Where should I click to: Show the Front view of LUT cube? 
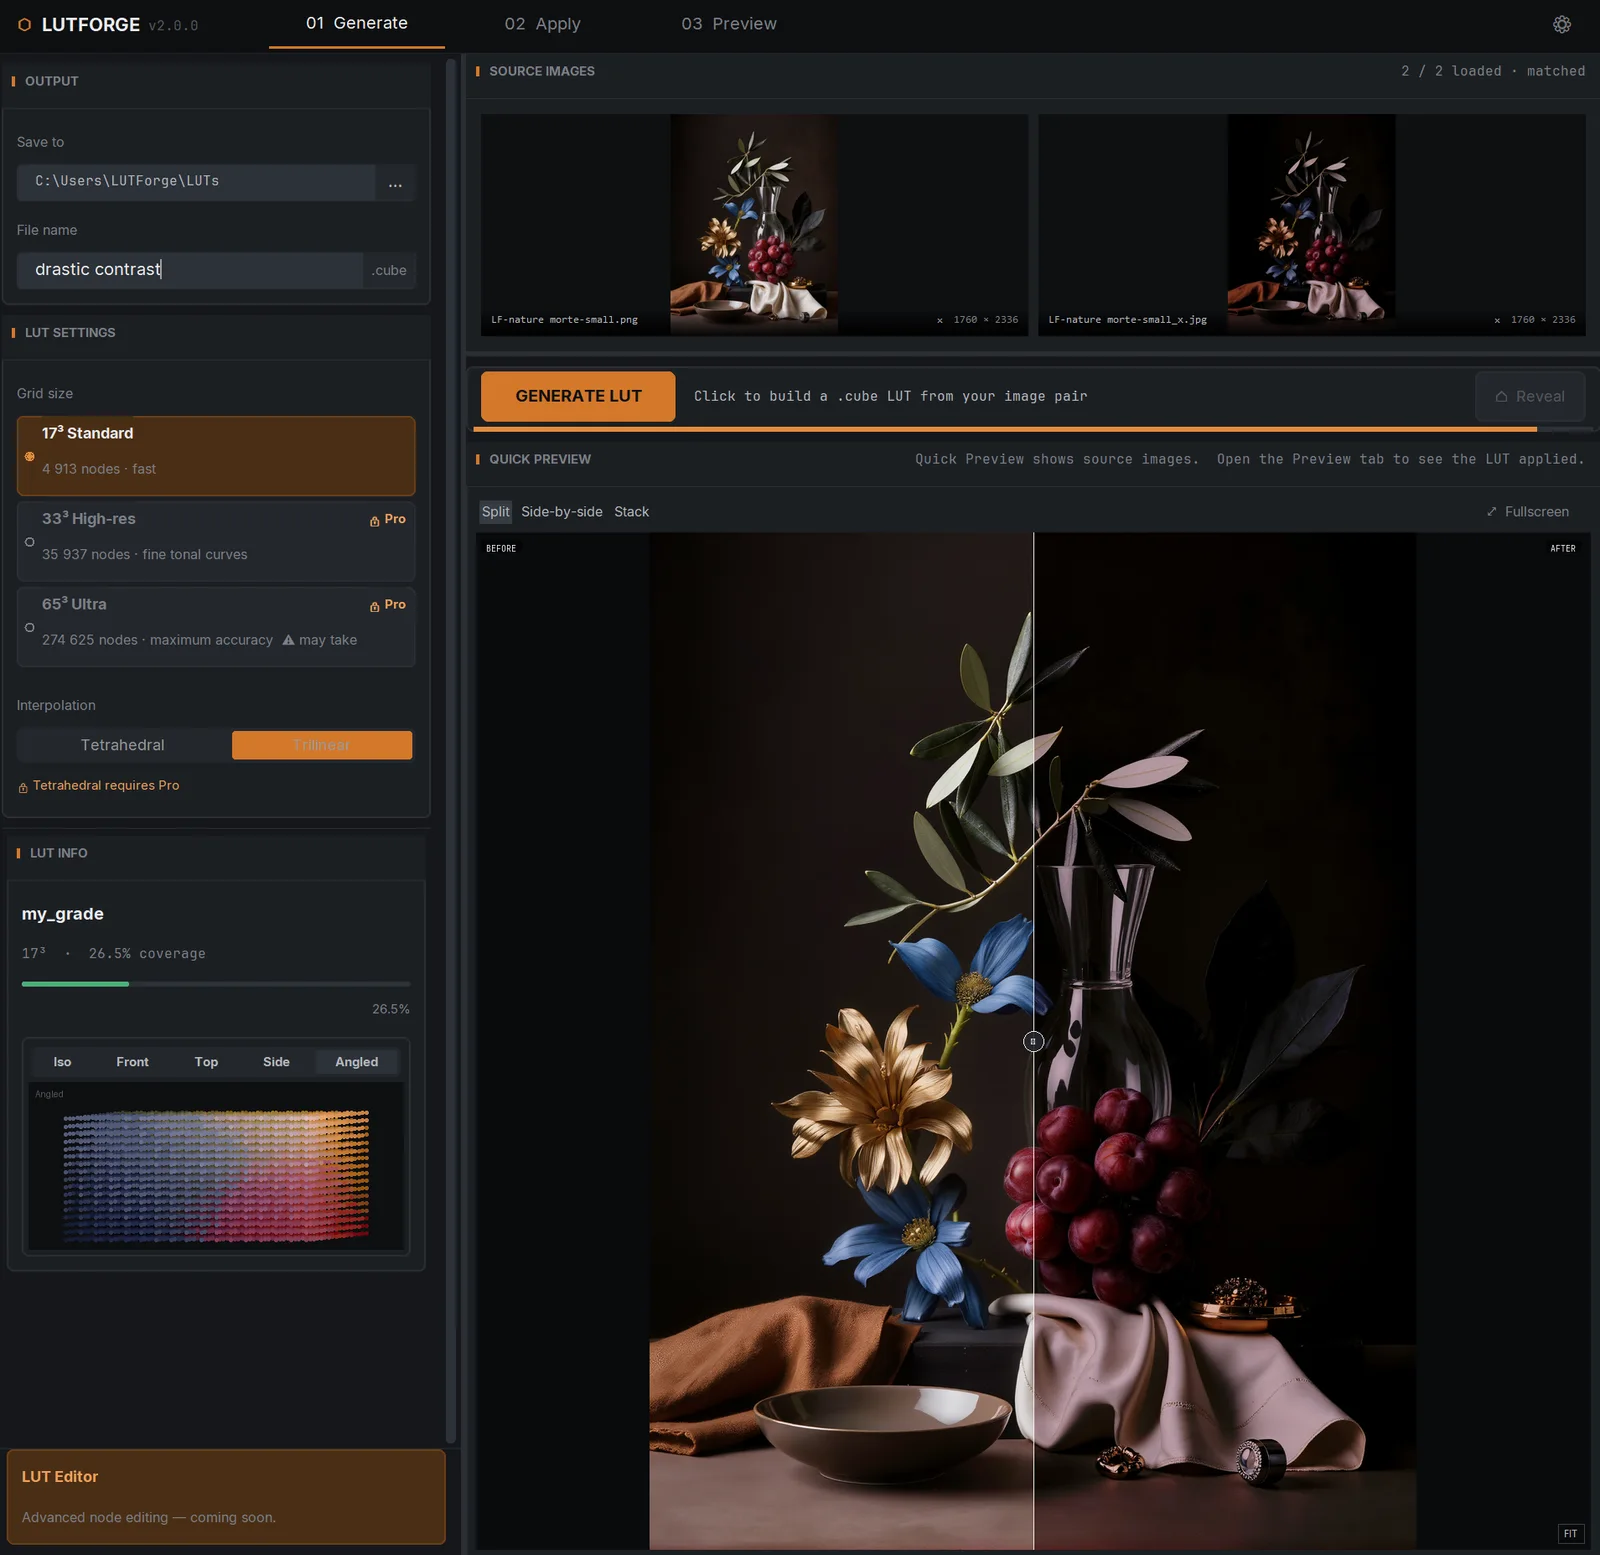coord(132,1062)
